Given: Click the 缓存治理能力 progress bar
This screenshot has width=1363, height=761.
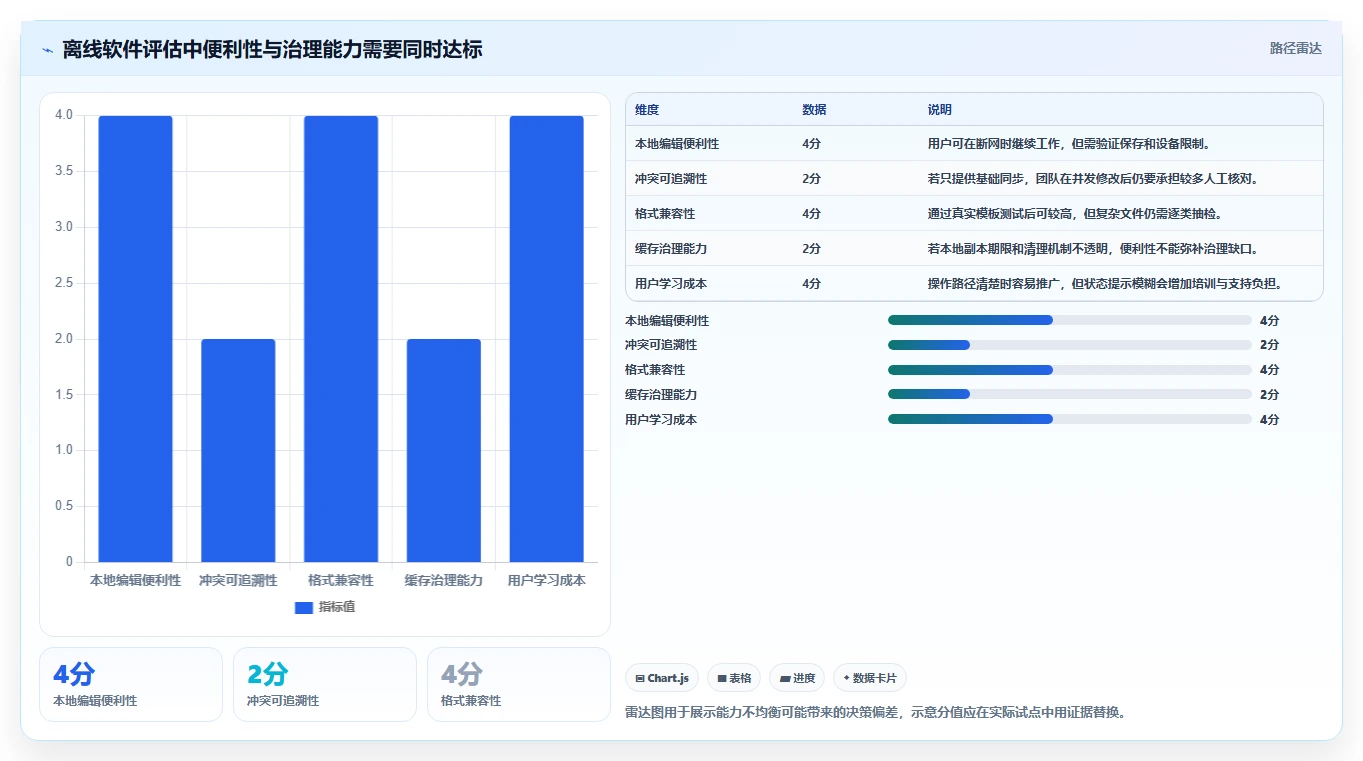Looking at the screenshot, I should pos(1069,394).
